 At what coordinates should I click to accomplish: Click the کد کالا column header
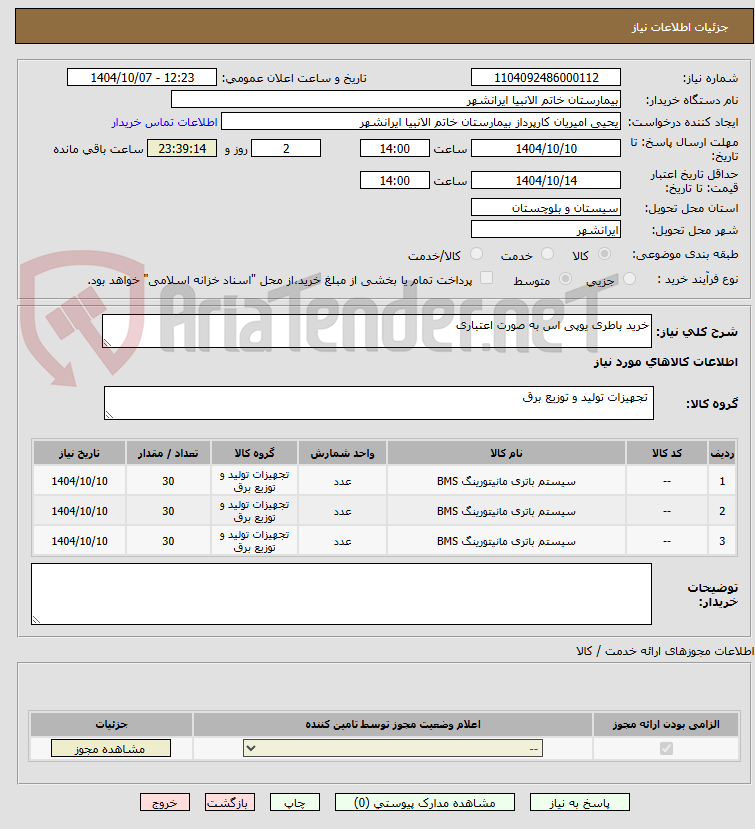(x=667, y=454)
